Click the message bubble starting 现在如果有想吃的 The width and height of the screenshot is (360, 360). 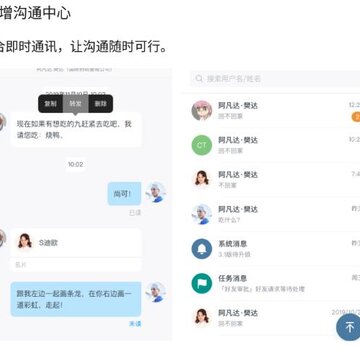pos(76,130)
